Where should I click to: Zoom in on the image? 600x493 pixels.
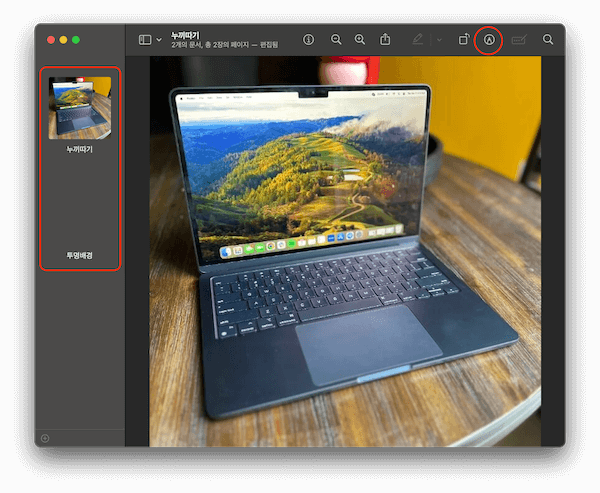pos(360,39)
